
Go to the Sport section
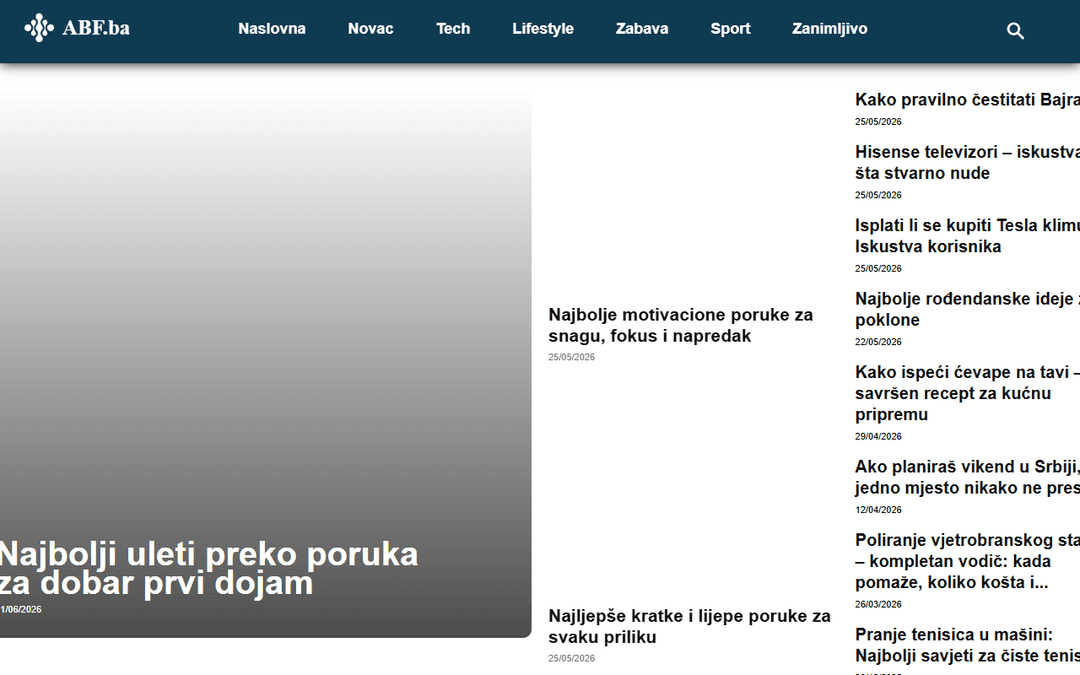tap(731, 29)
